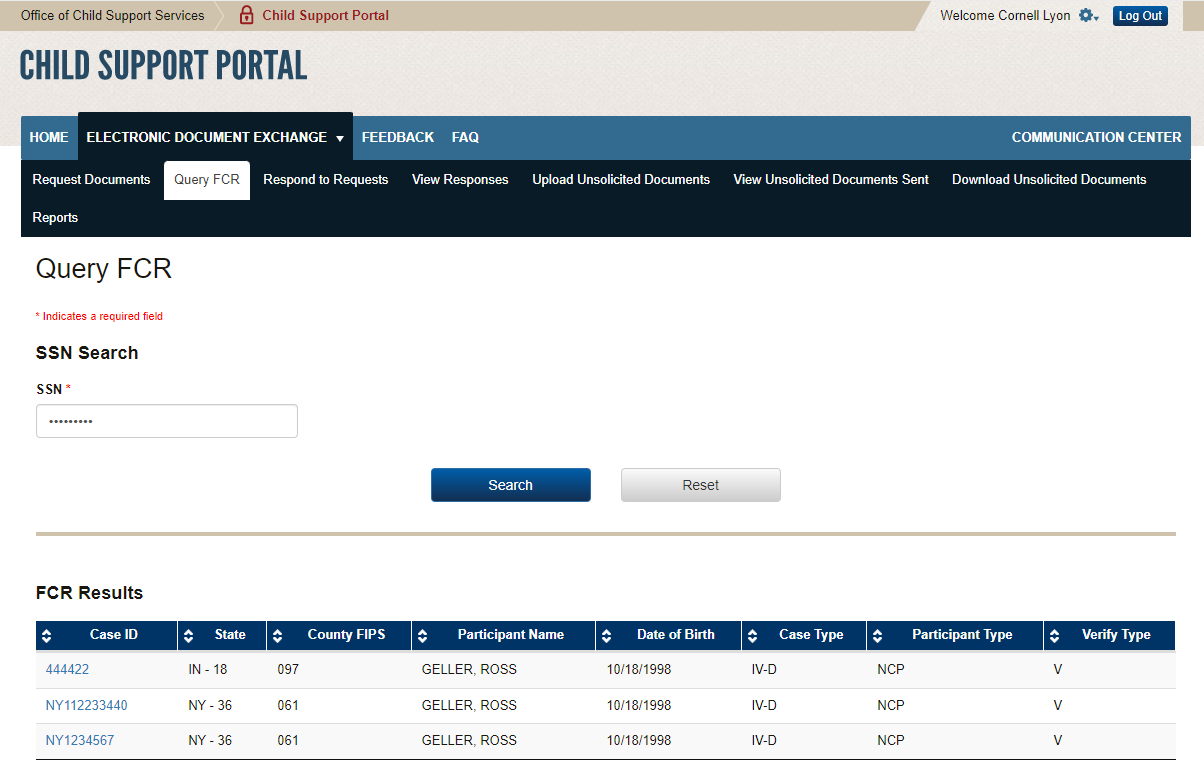Image resolution: width=1204 pixels, height=763 pixels.
Task: Click the Verify Type sort arrows
Action: tap(1055, 635)
